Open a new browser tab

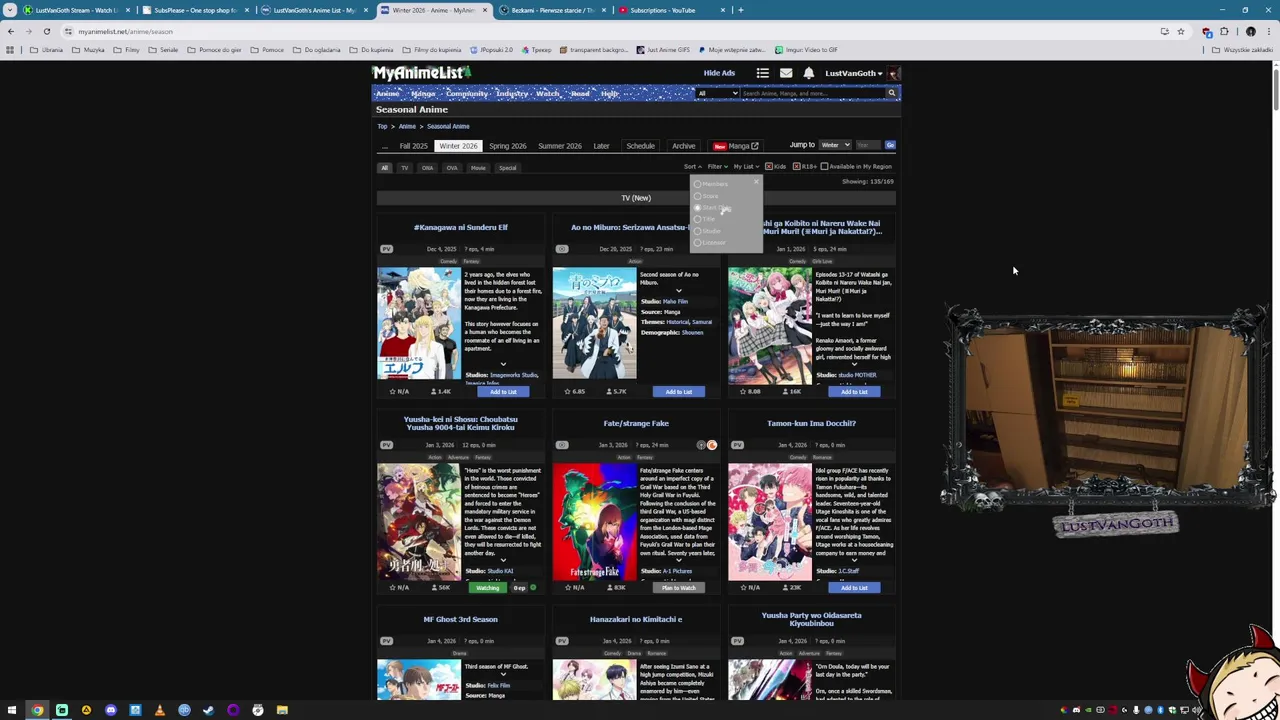click(741, 10)
